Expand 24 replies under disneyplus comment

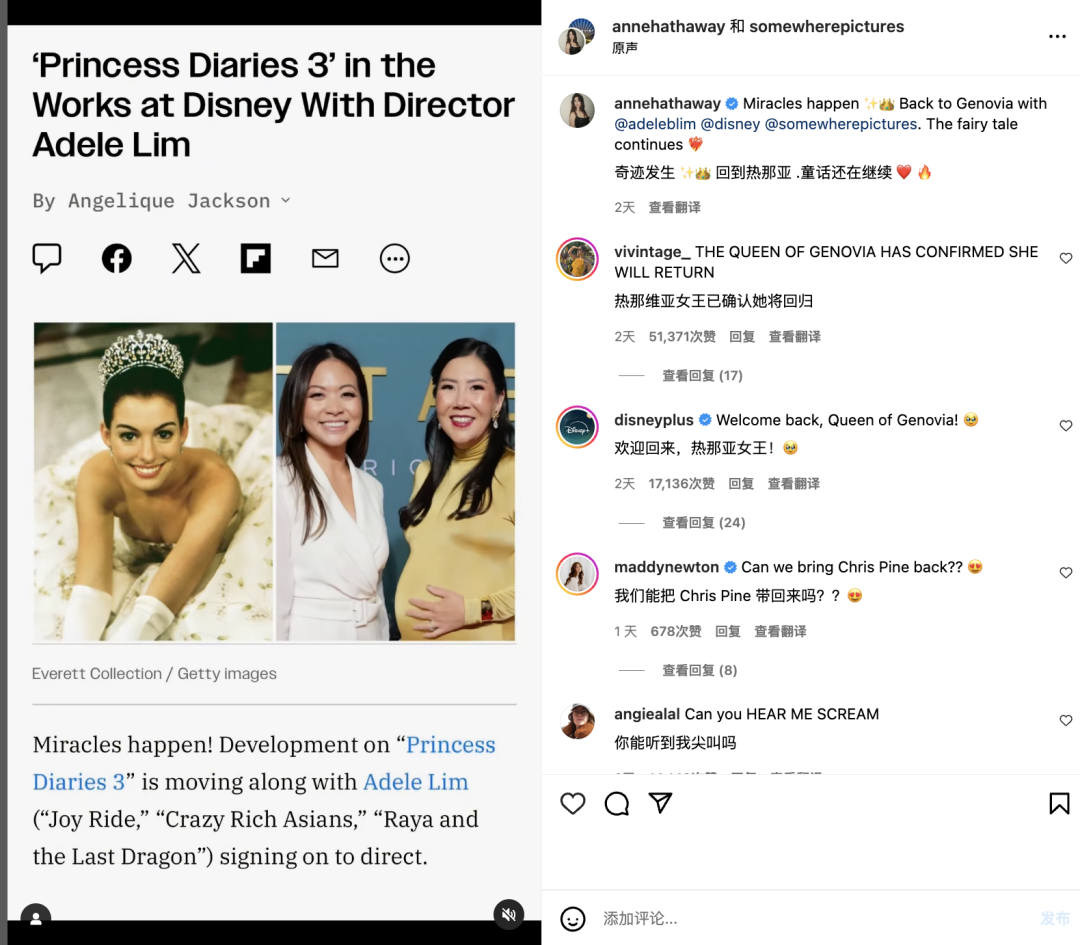(x=703, y=523)
